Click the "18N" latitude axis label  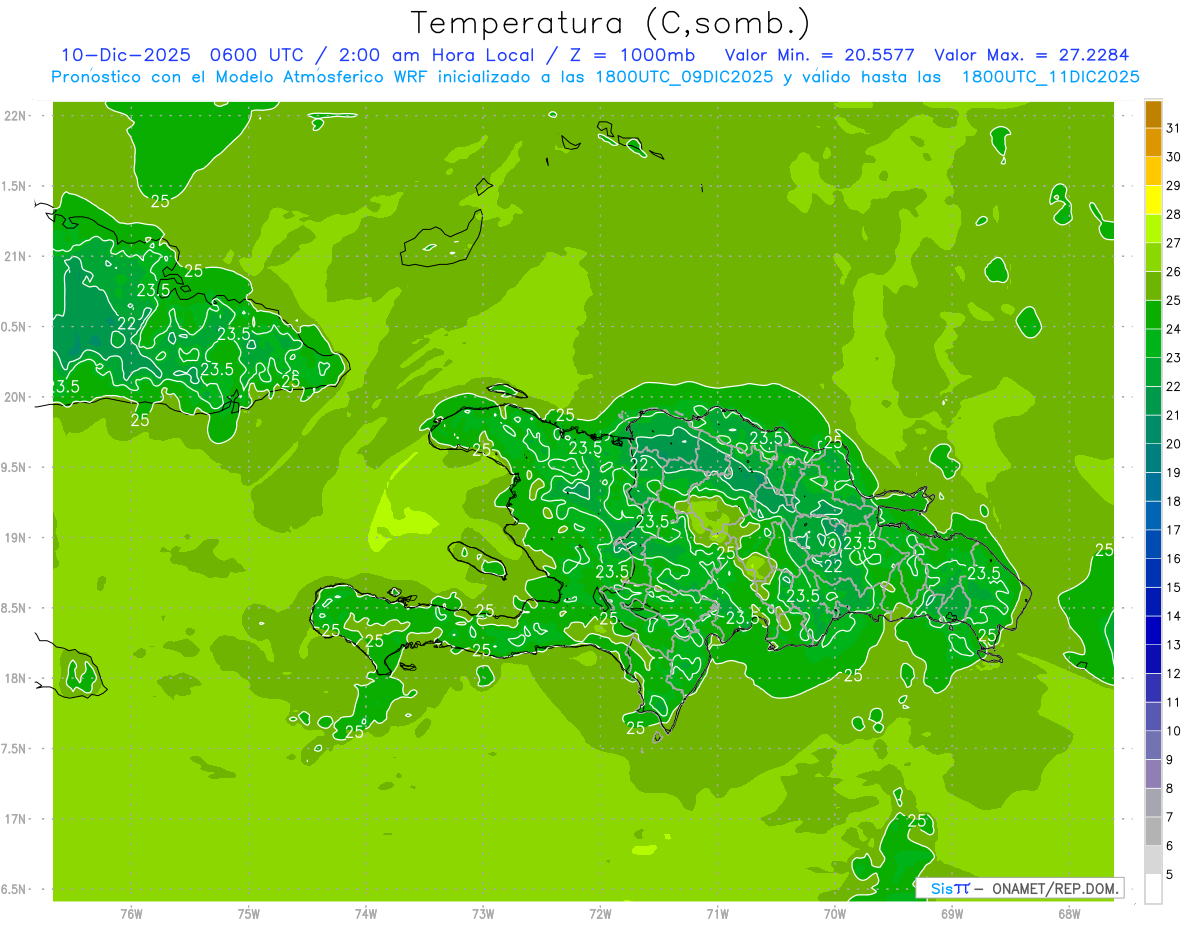(x=16, y=679)
